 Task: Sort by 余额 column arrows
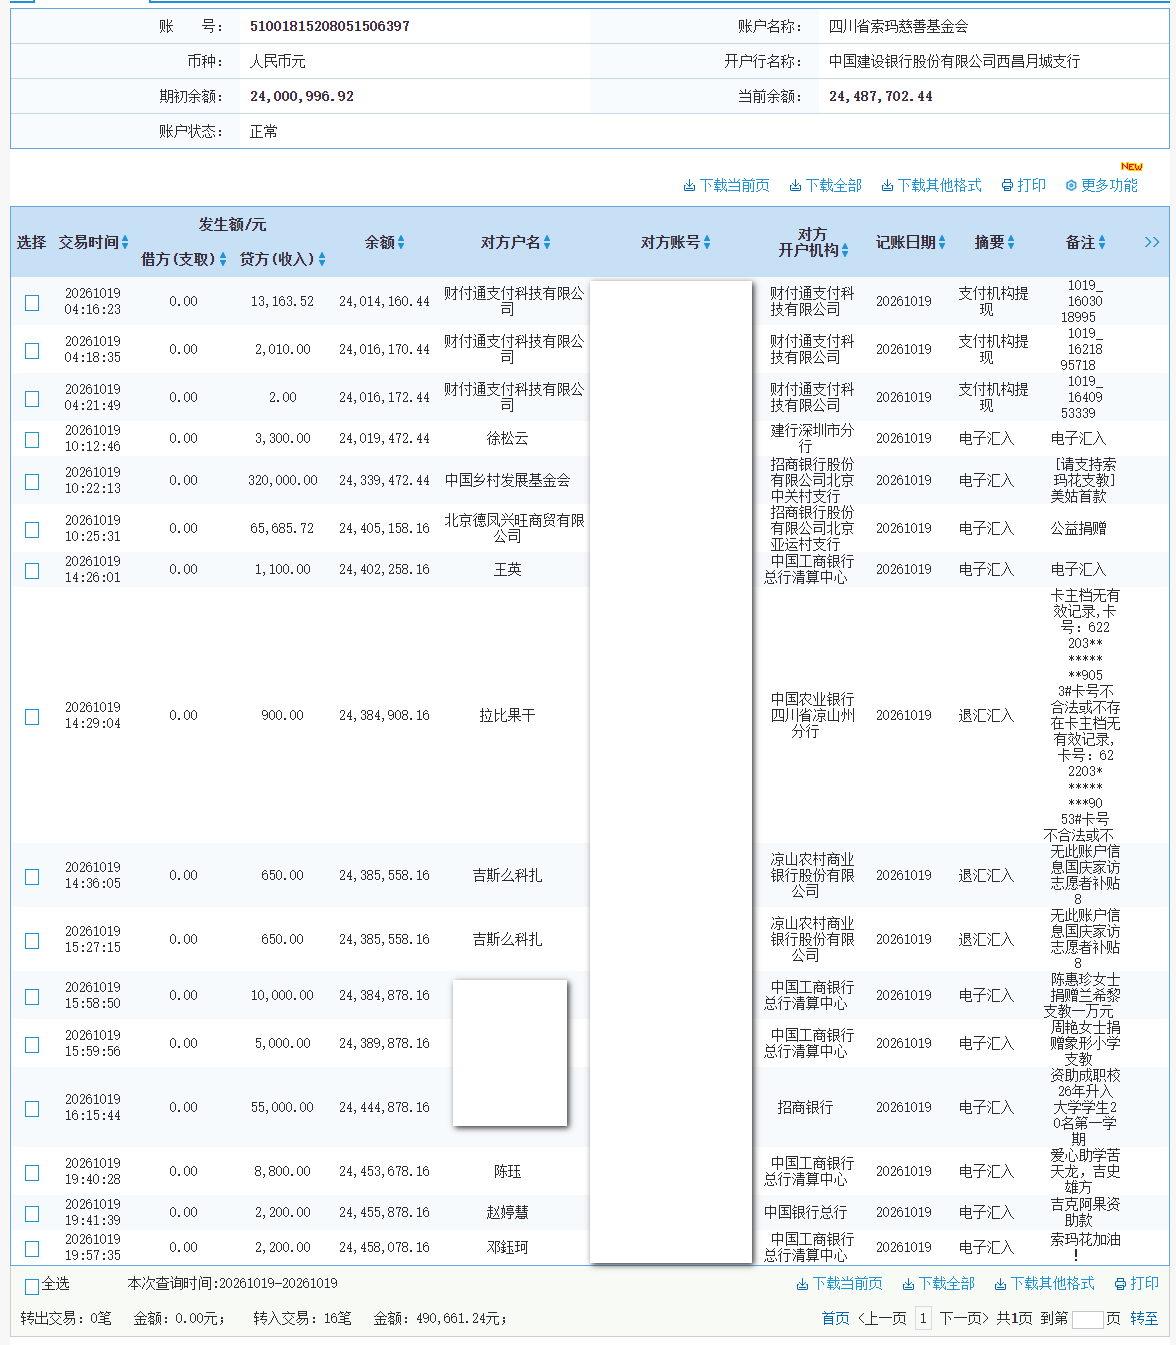tap(401, 242)
